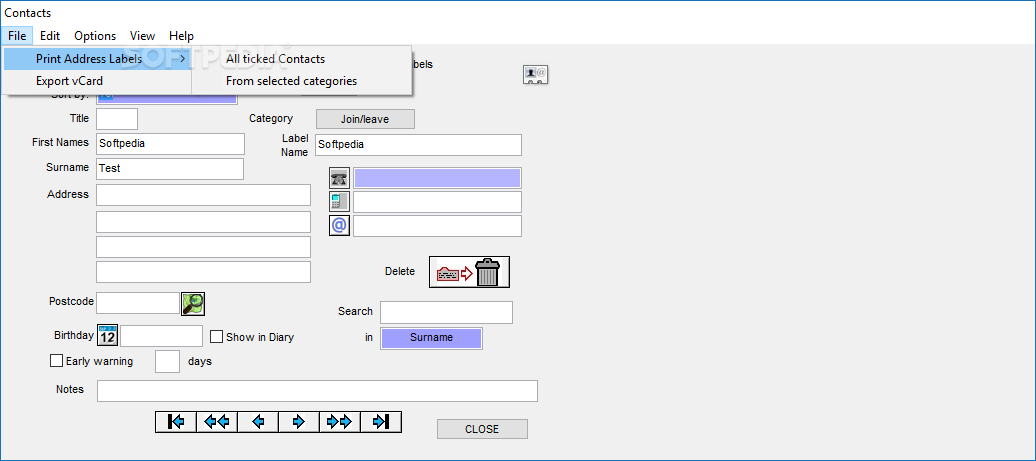This screenshot has height=461, width=1036.
Task: Go to the last contact record
Action: pos(380,422)
